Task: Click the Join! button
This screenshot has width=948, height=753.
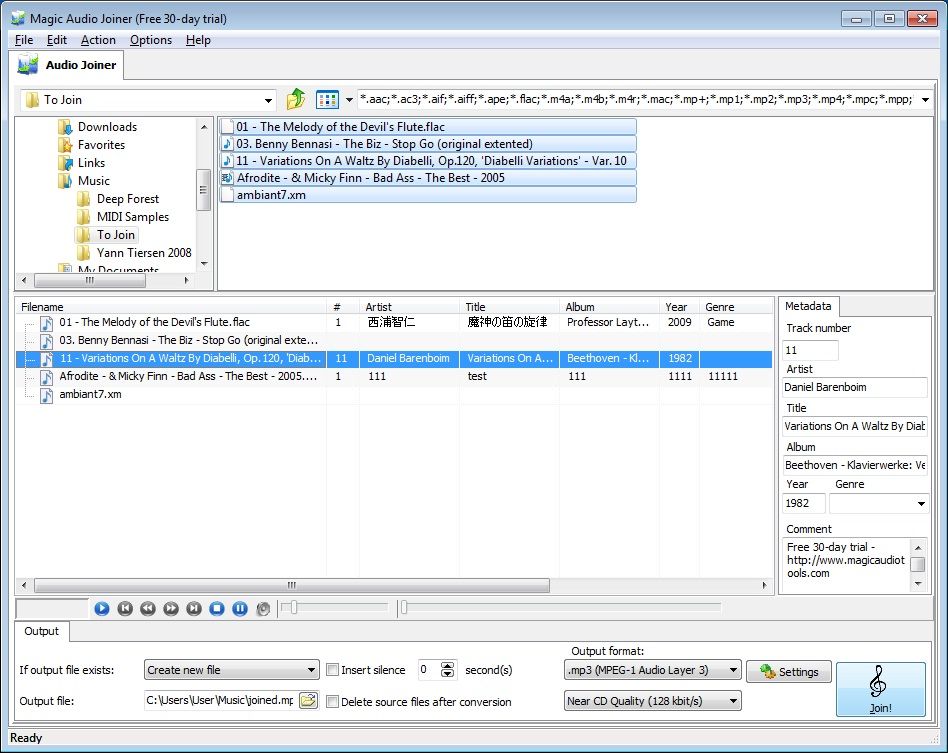Action: click(x=880, y=689)
